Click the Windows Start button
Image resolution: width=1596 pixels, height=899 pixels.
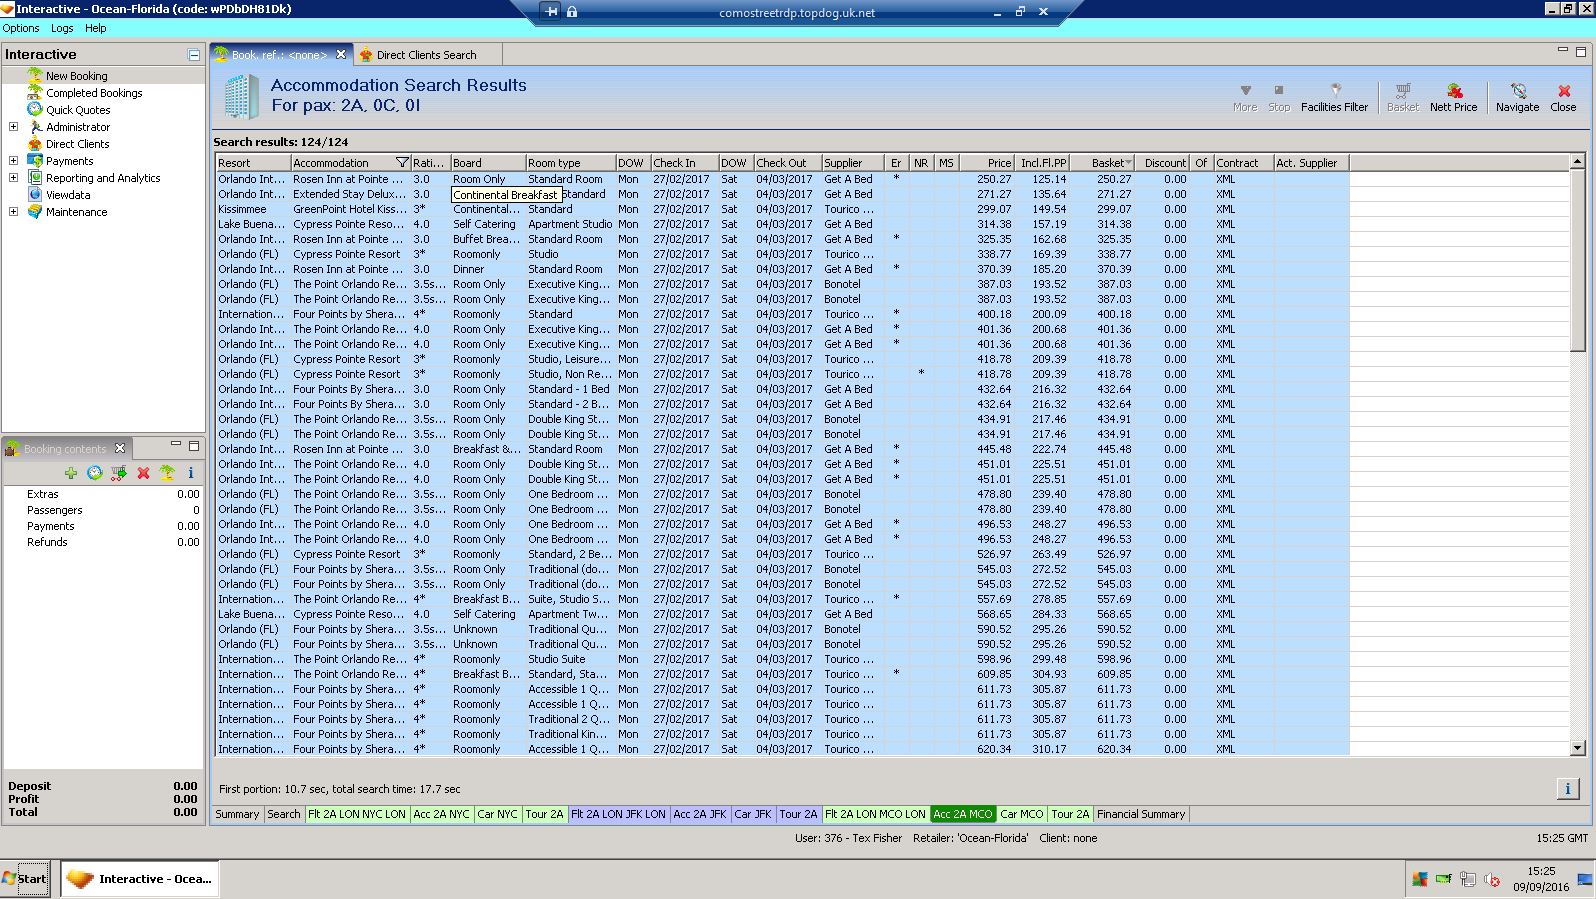[25, 879]
